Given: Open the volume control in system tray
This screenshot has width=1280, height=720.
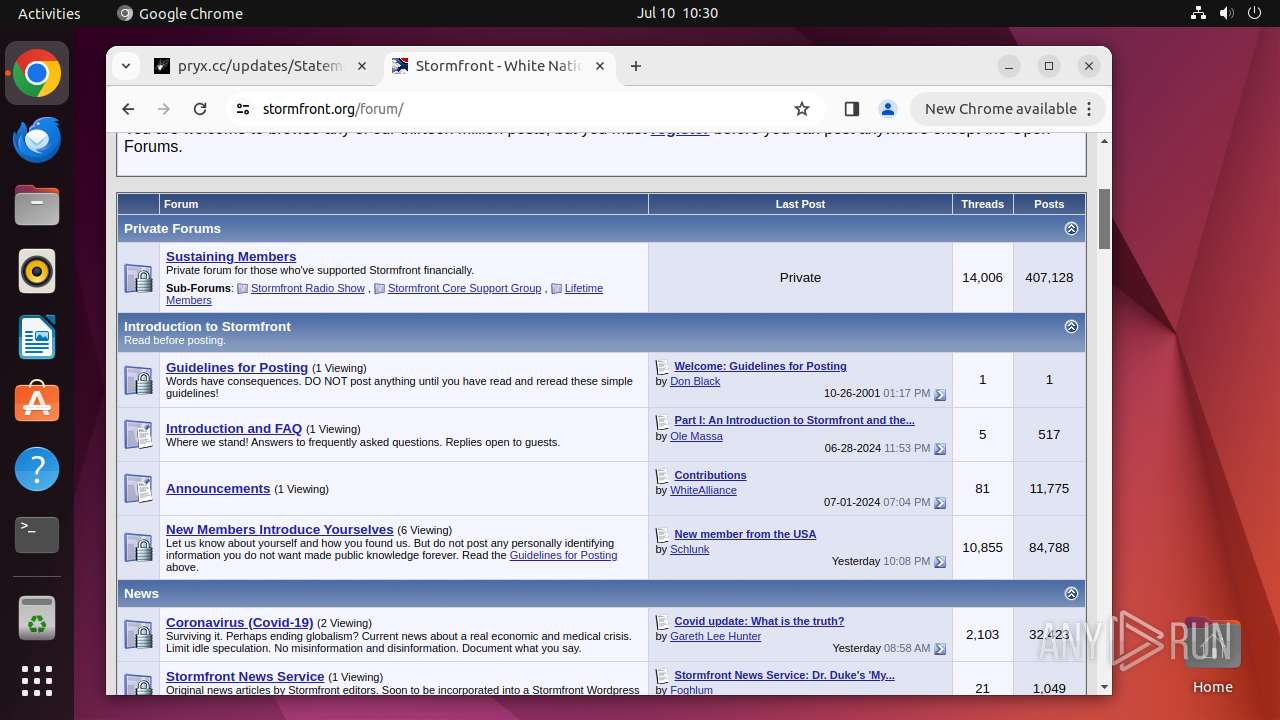Looking at the screenshot, I should [1227, 13].
